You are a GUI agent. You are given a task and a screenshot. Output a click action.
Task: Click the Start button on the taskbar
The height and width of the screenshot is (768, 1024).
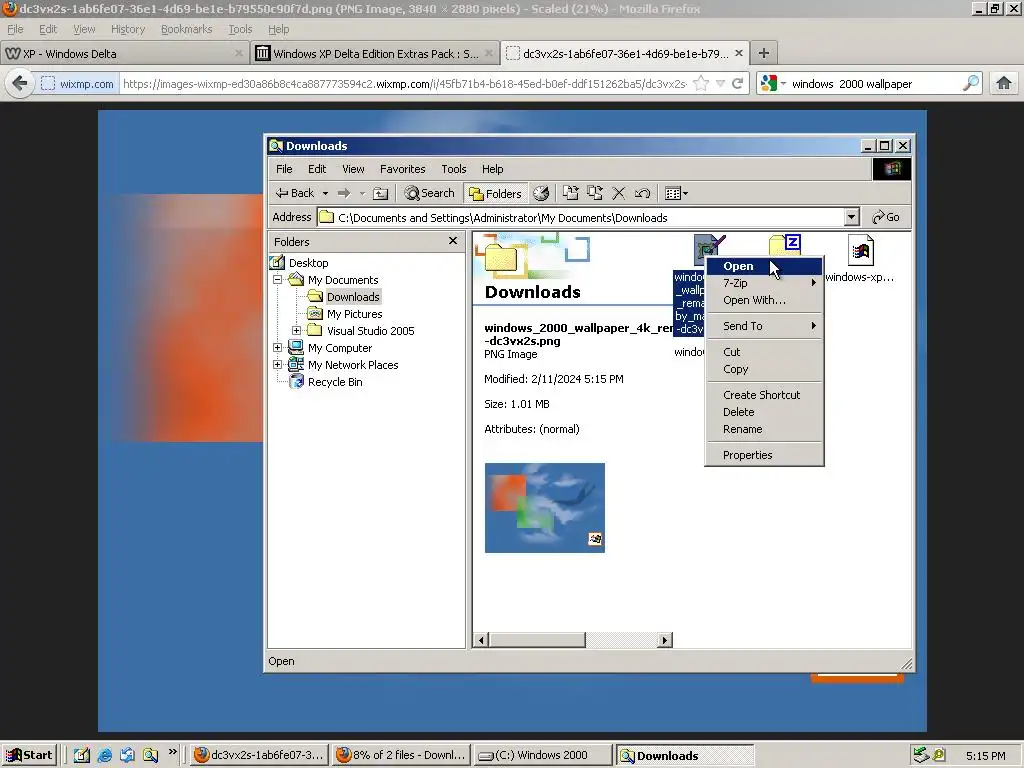pyautogui.click(x=29, y=756)
